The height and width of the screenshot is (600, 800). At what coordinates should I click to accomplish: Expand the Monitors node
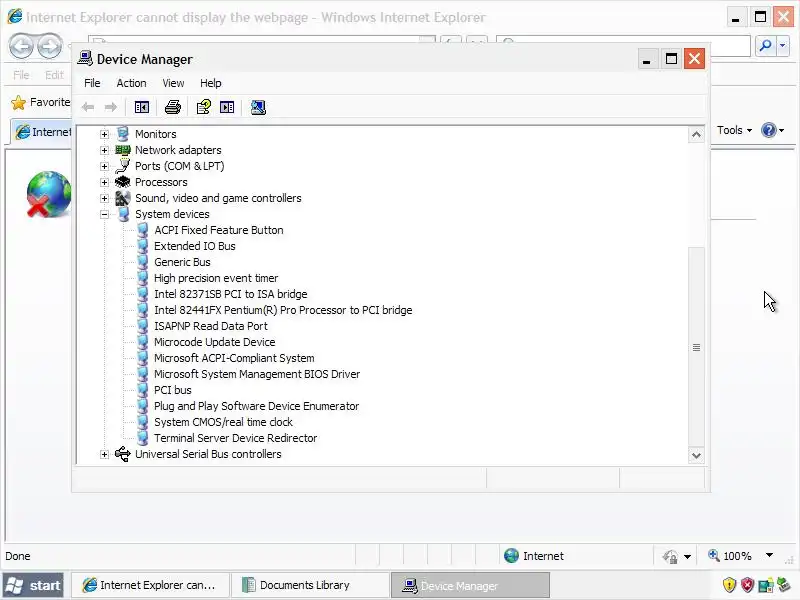point(104,134)
